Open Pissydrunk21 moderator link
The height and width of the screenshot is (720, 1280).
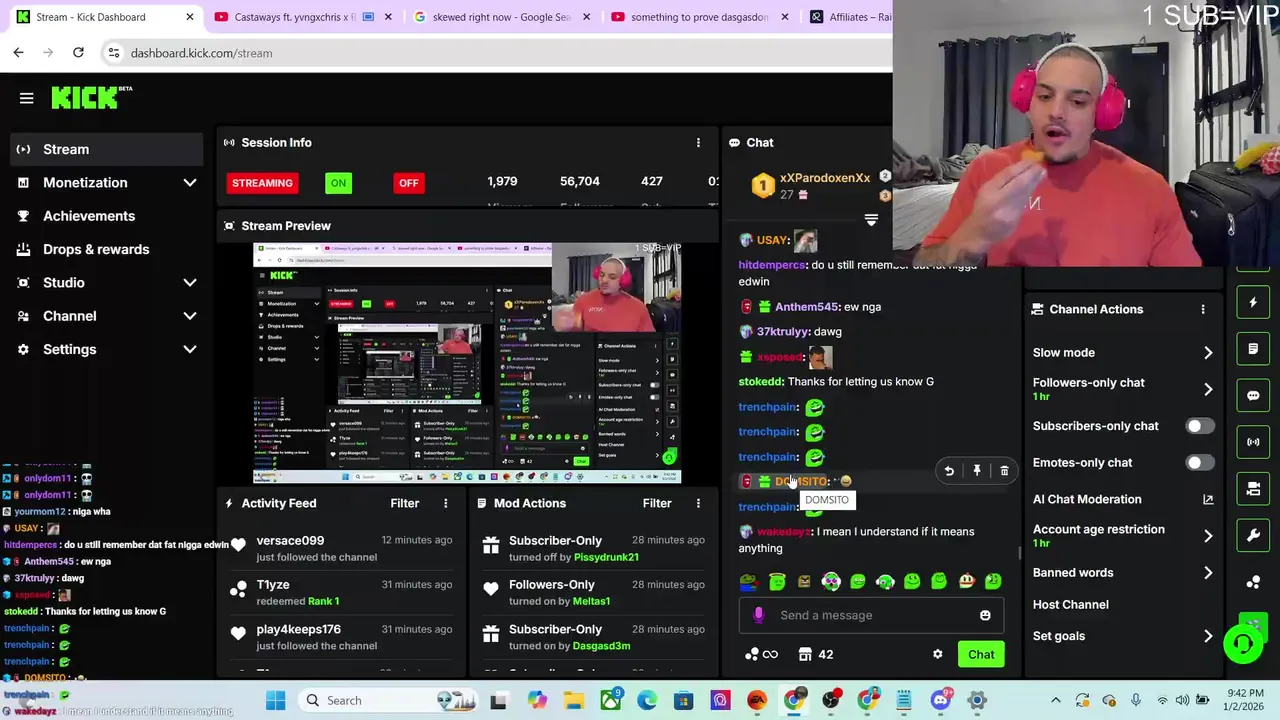pyautogui.click(x=606, y=557)
